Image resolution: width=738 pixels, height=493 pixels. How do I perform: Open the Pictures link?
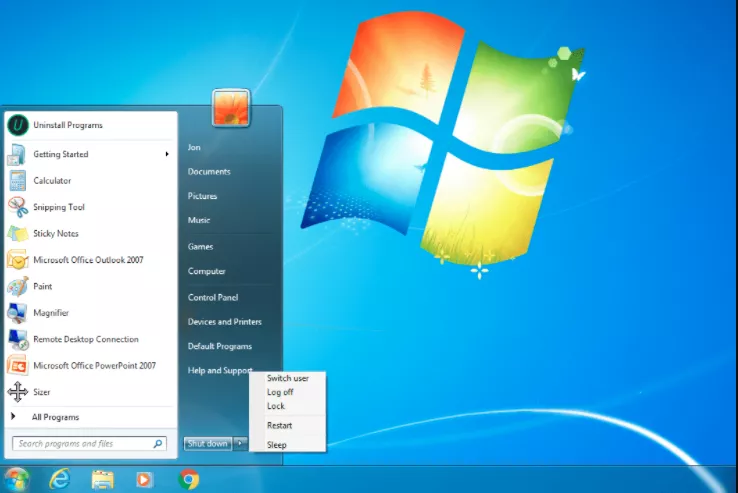[x=202, y=196]
